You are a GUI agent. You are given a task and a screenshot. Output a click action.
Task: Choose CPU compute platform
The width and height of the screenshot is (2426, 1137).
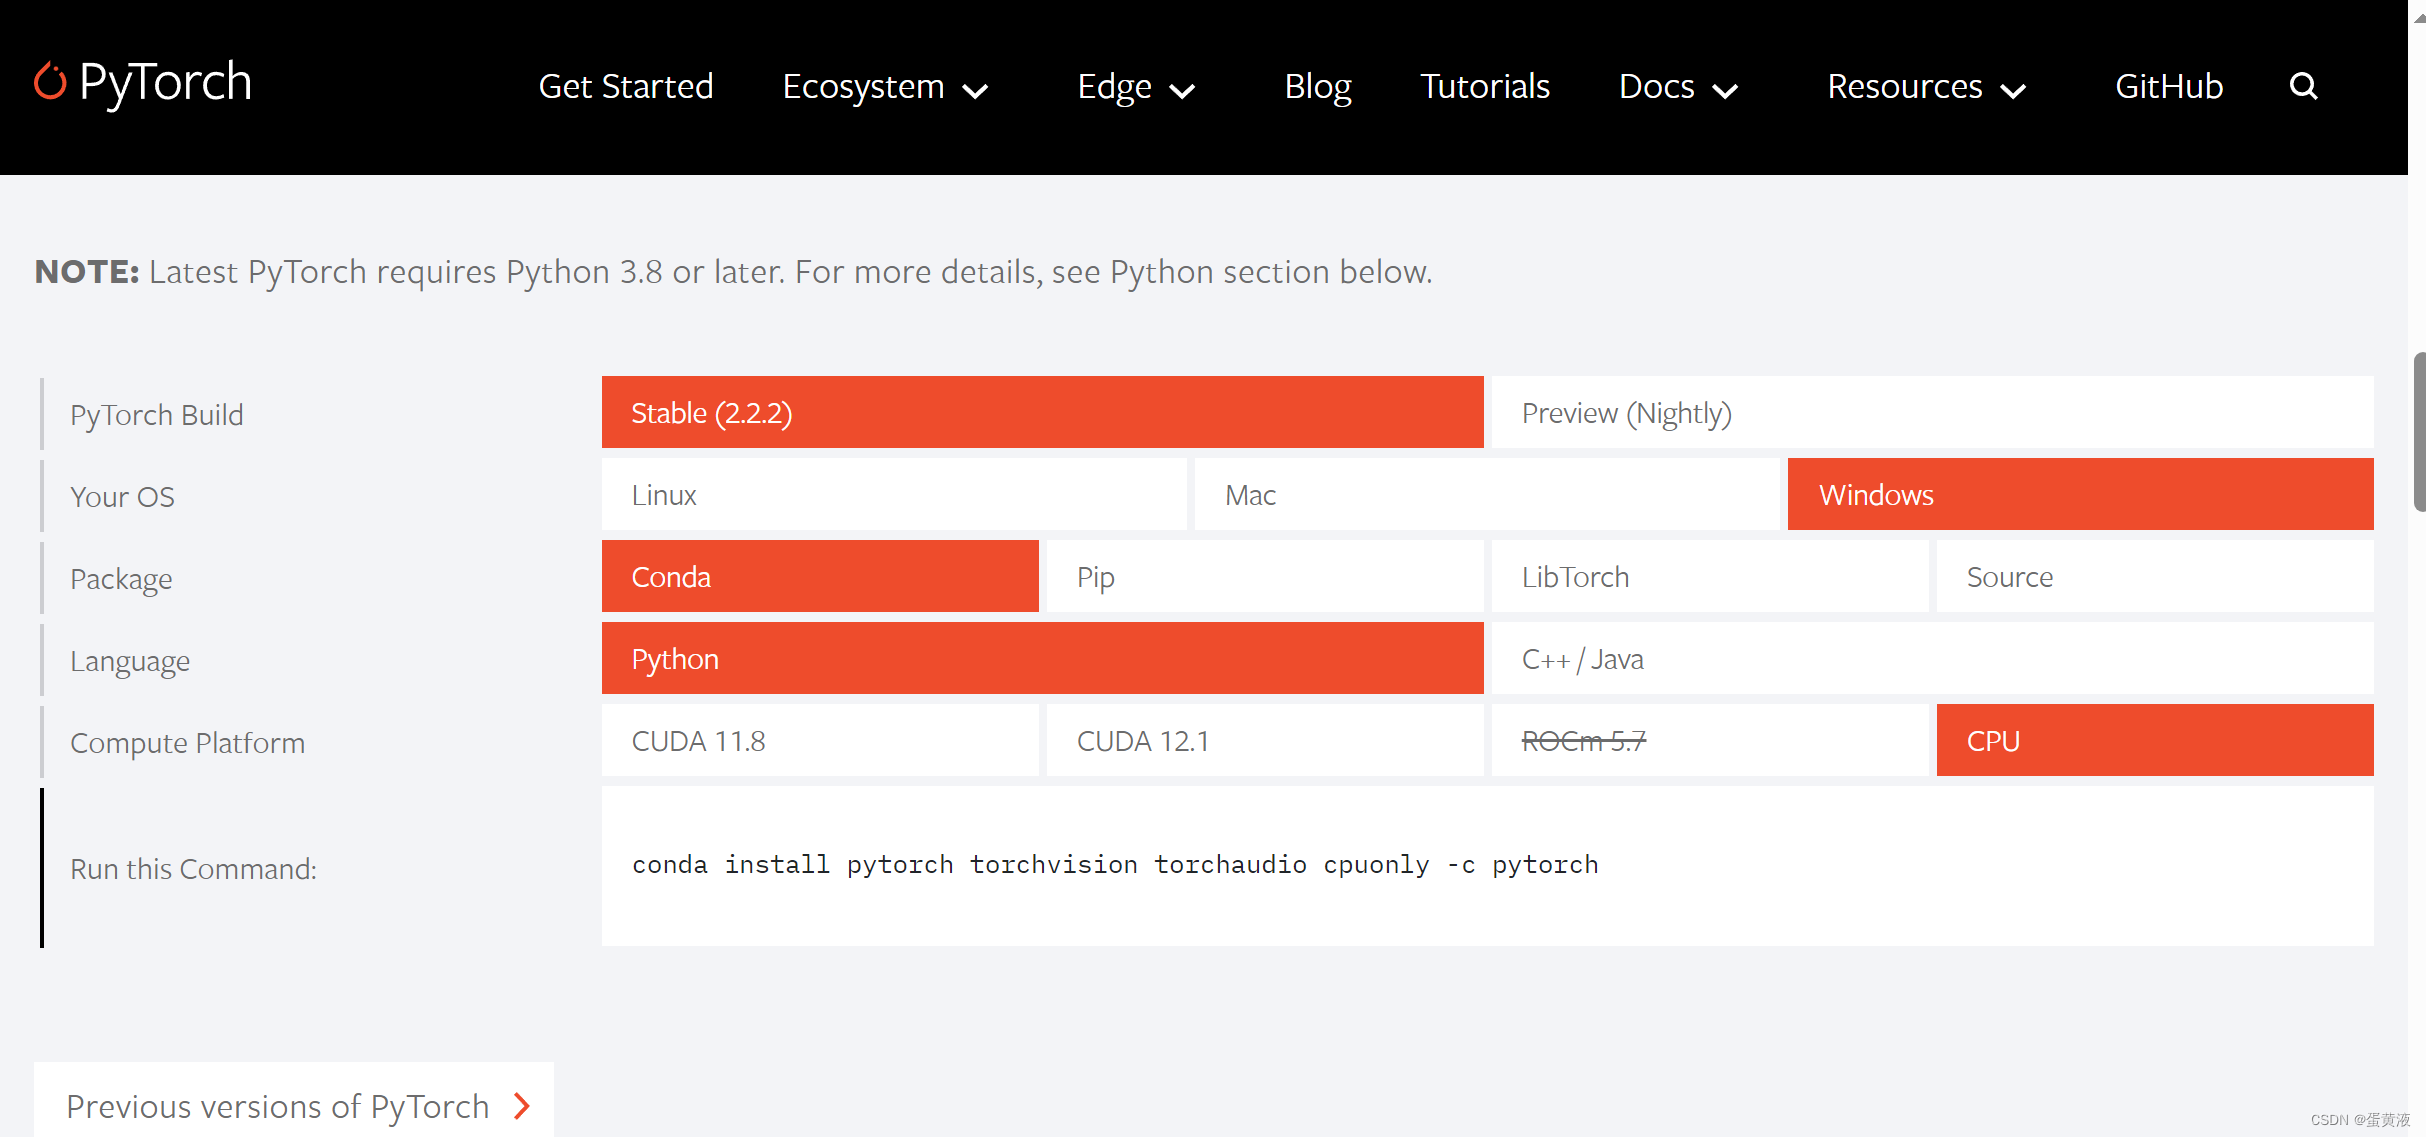pos(2155,740)
